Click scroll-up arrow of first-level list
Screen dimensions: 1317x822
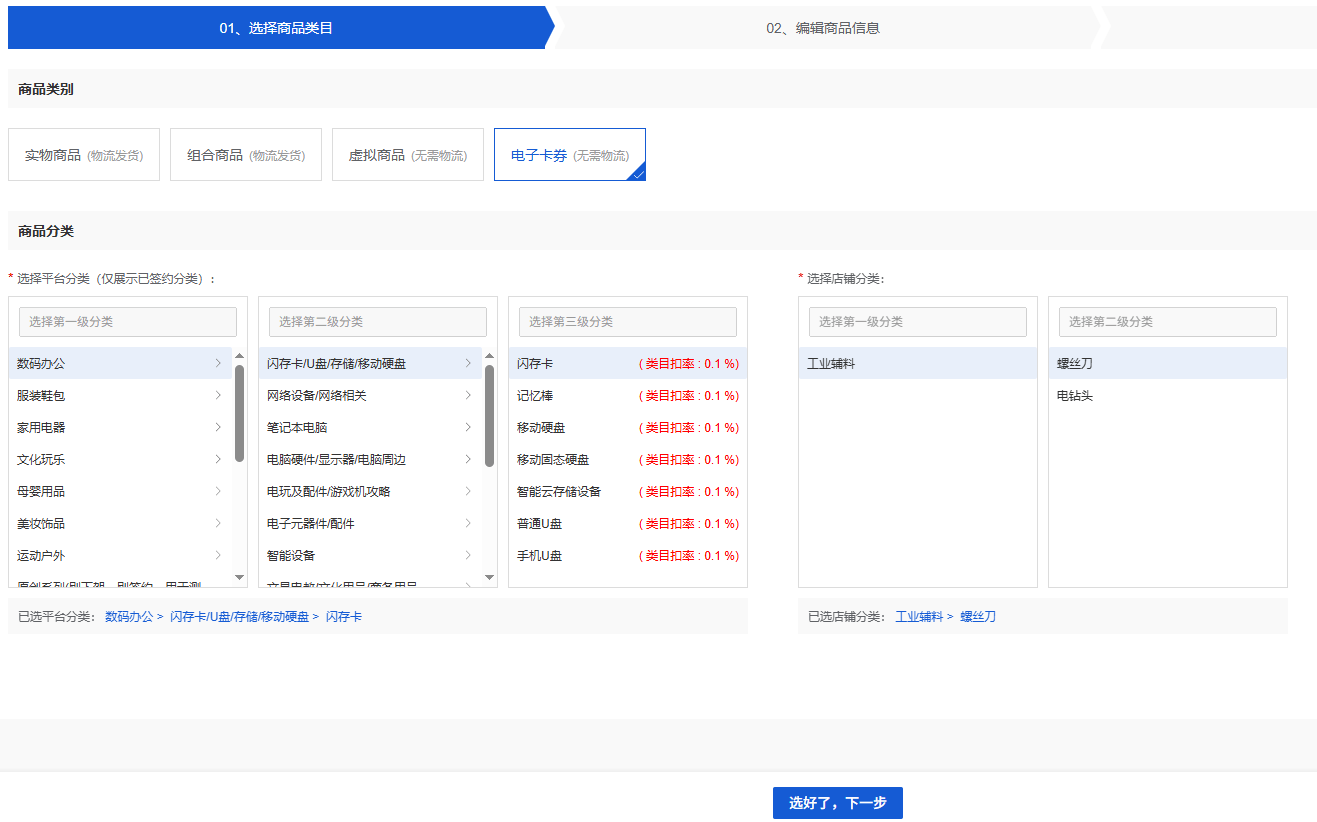pyautogui.click(x=240, y=355)
